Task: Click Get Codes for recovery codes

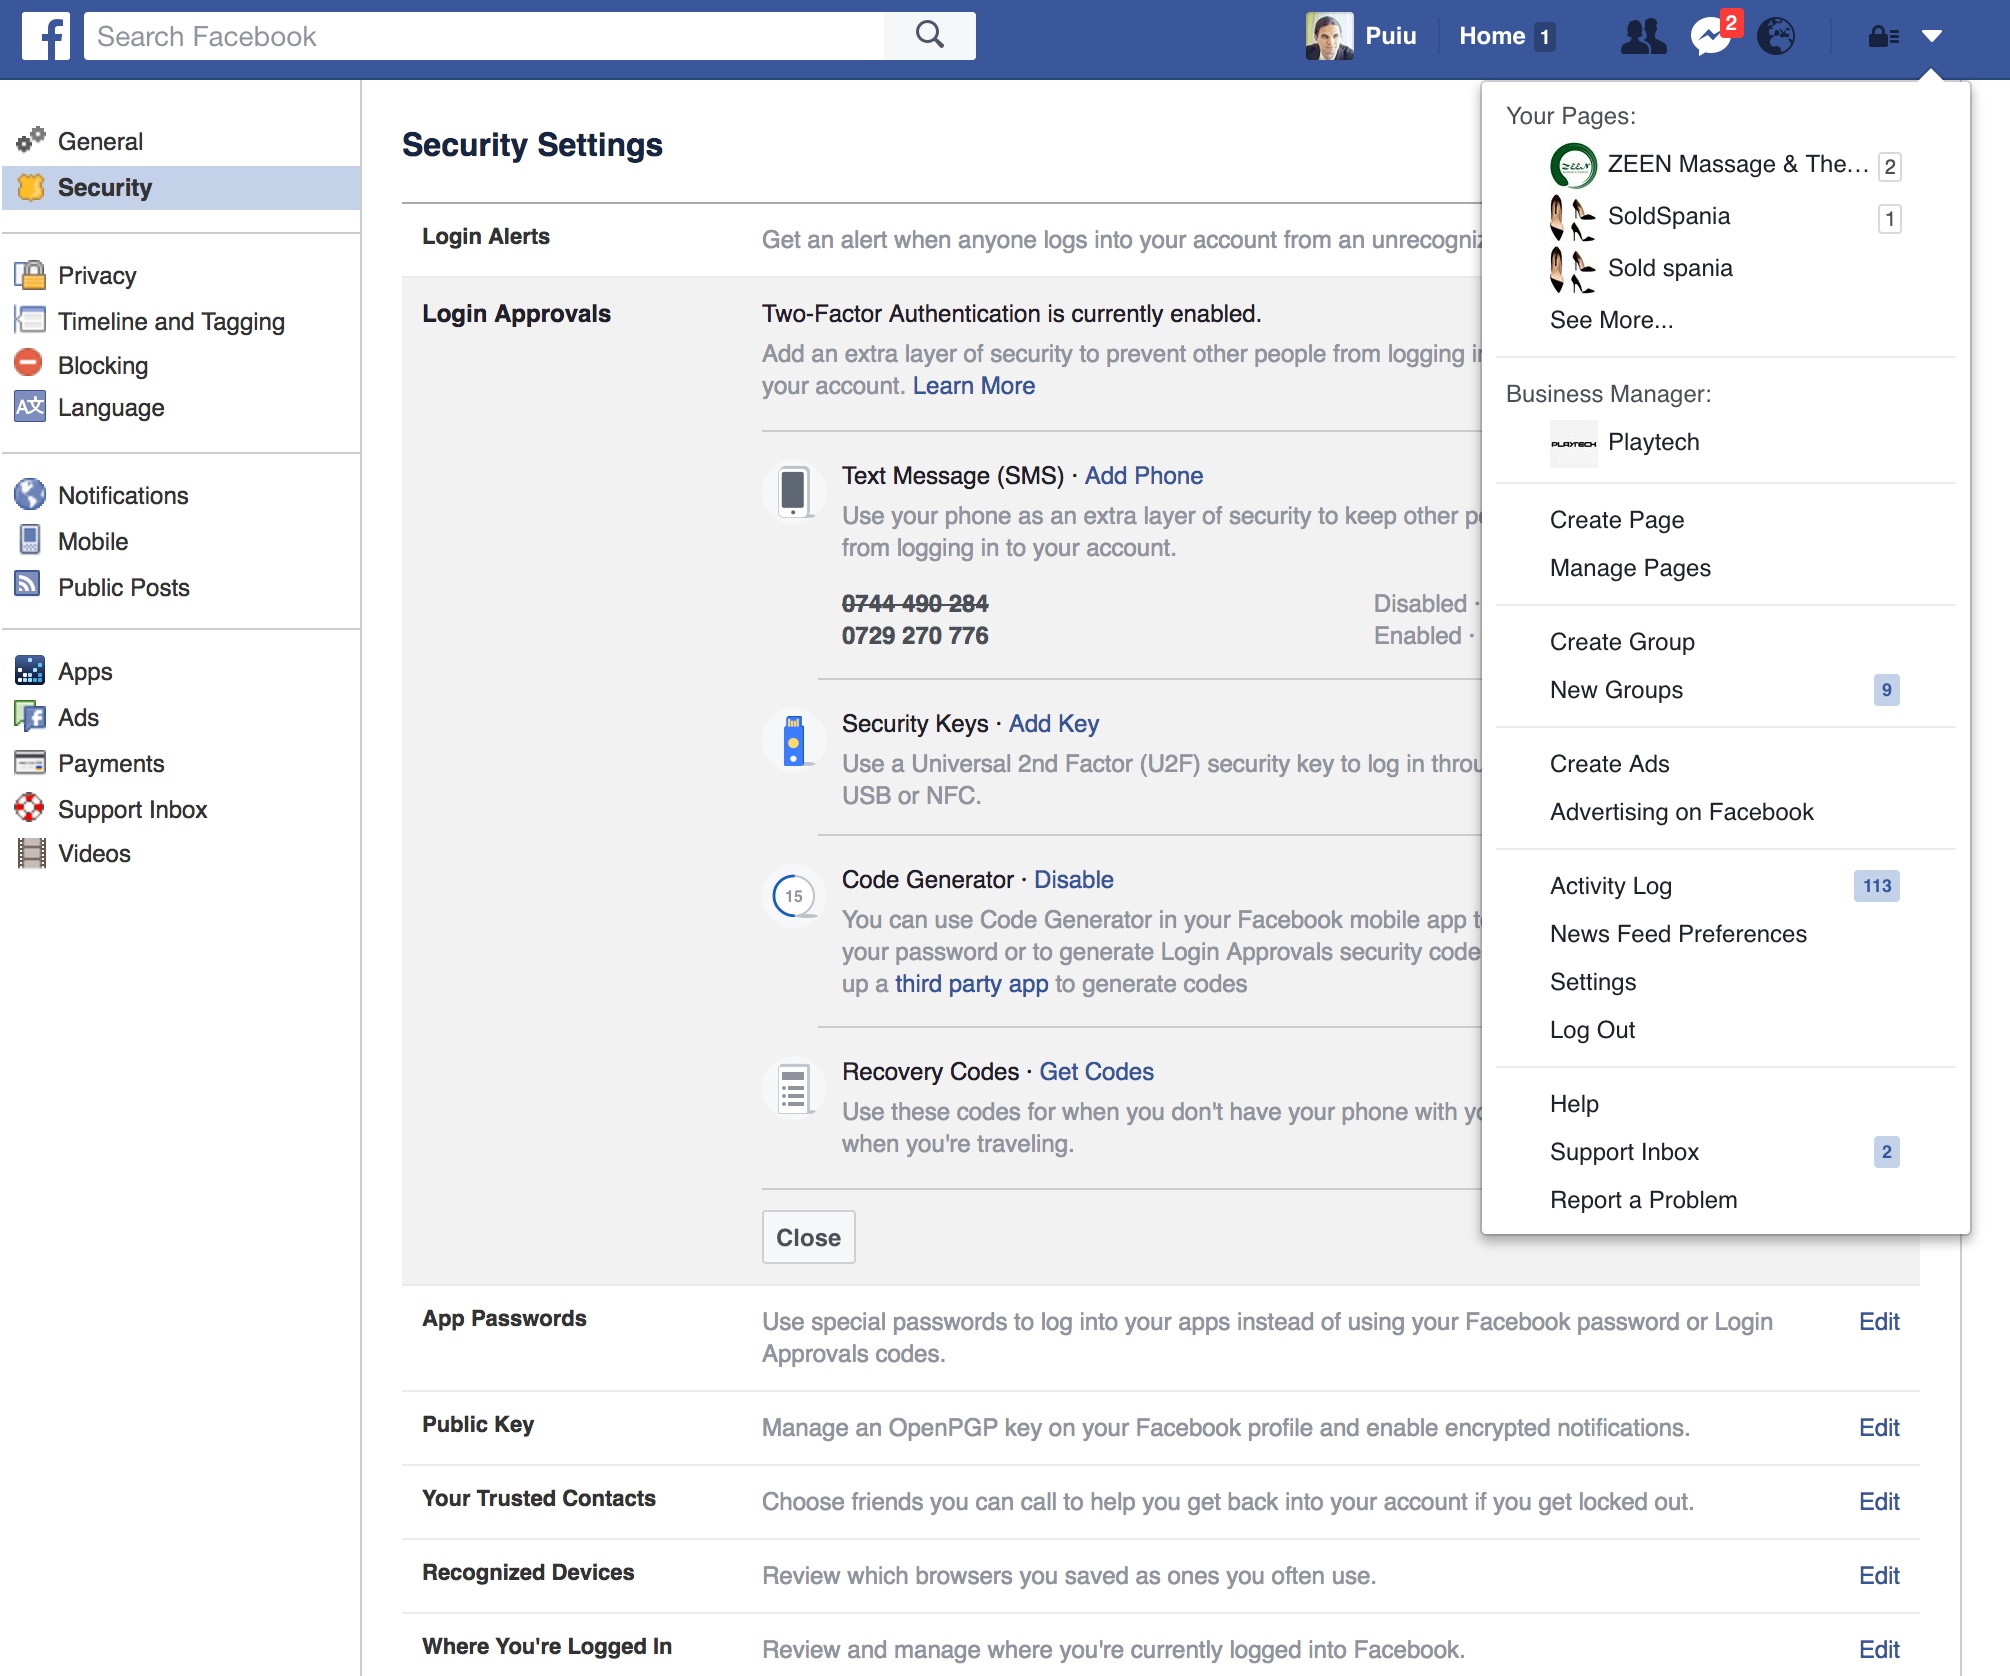Action: point(1096,1072)
